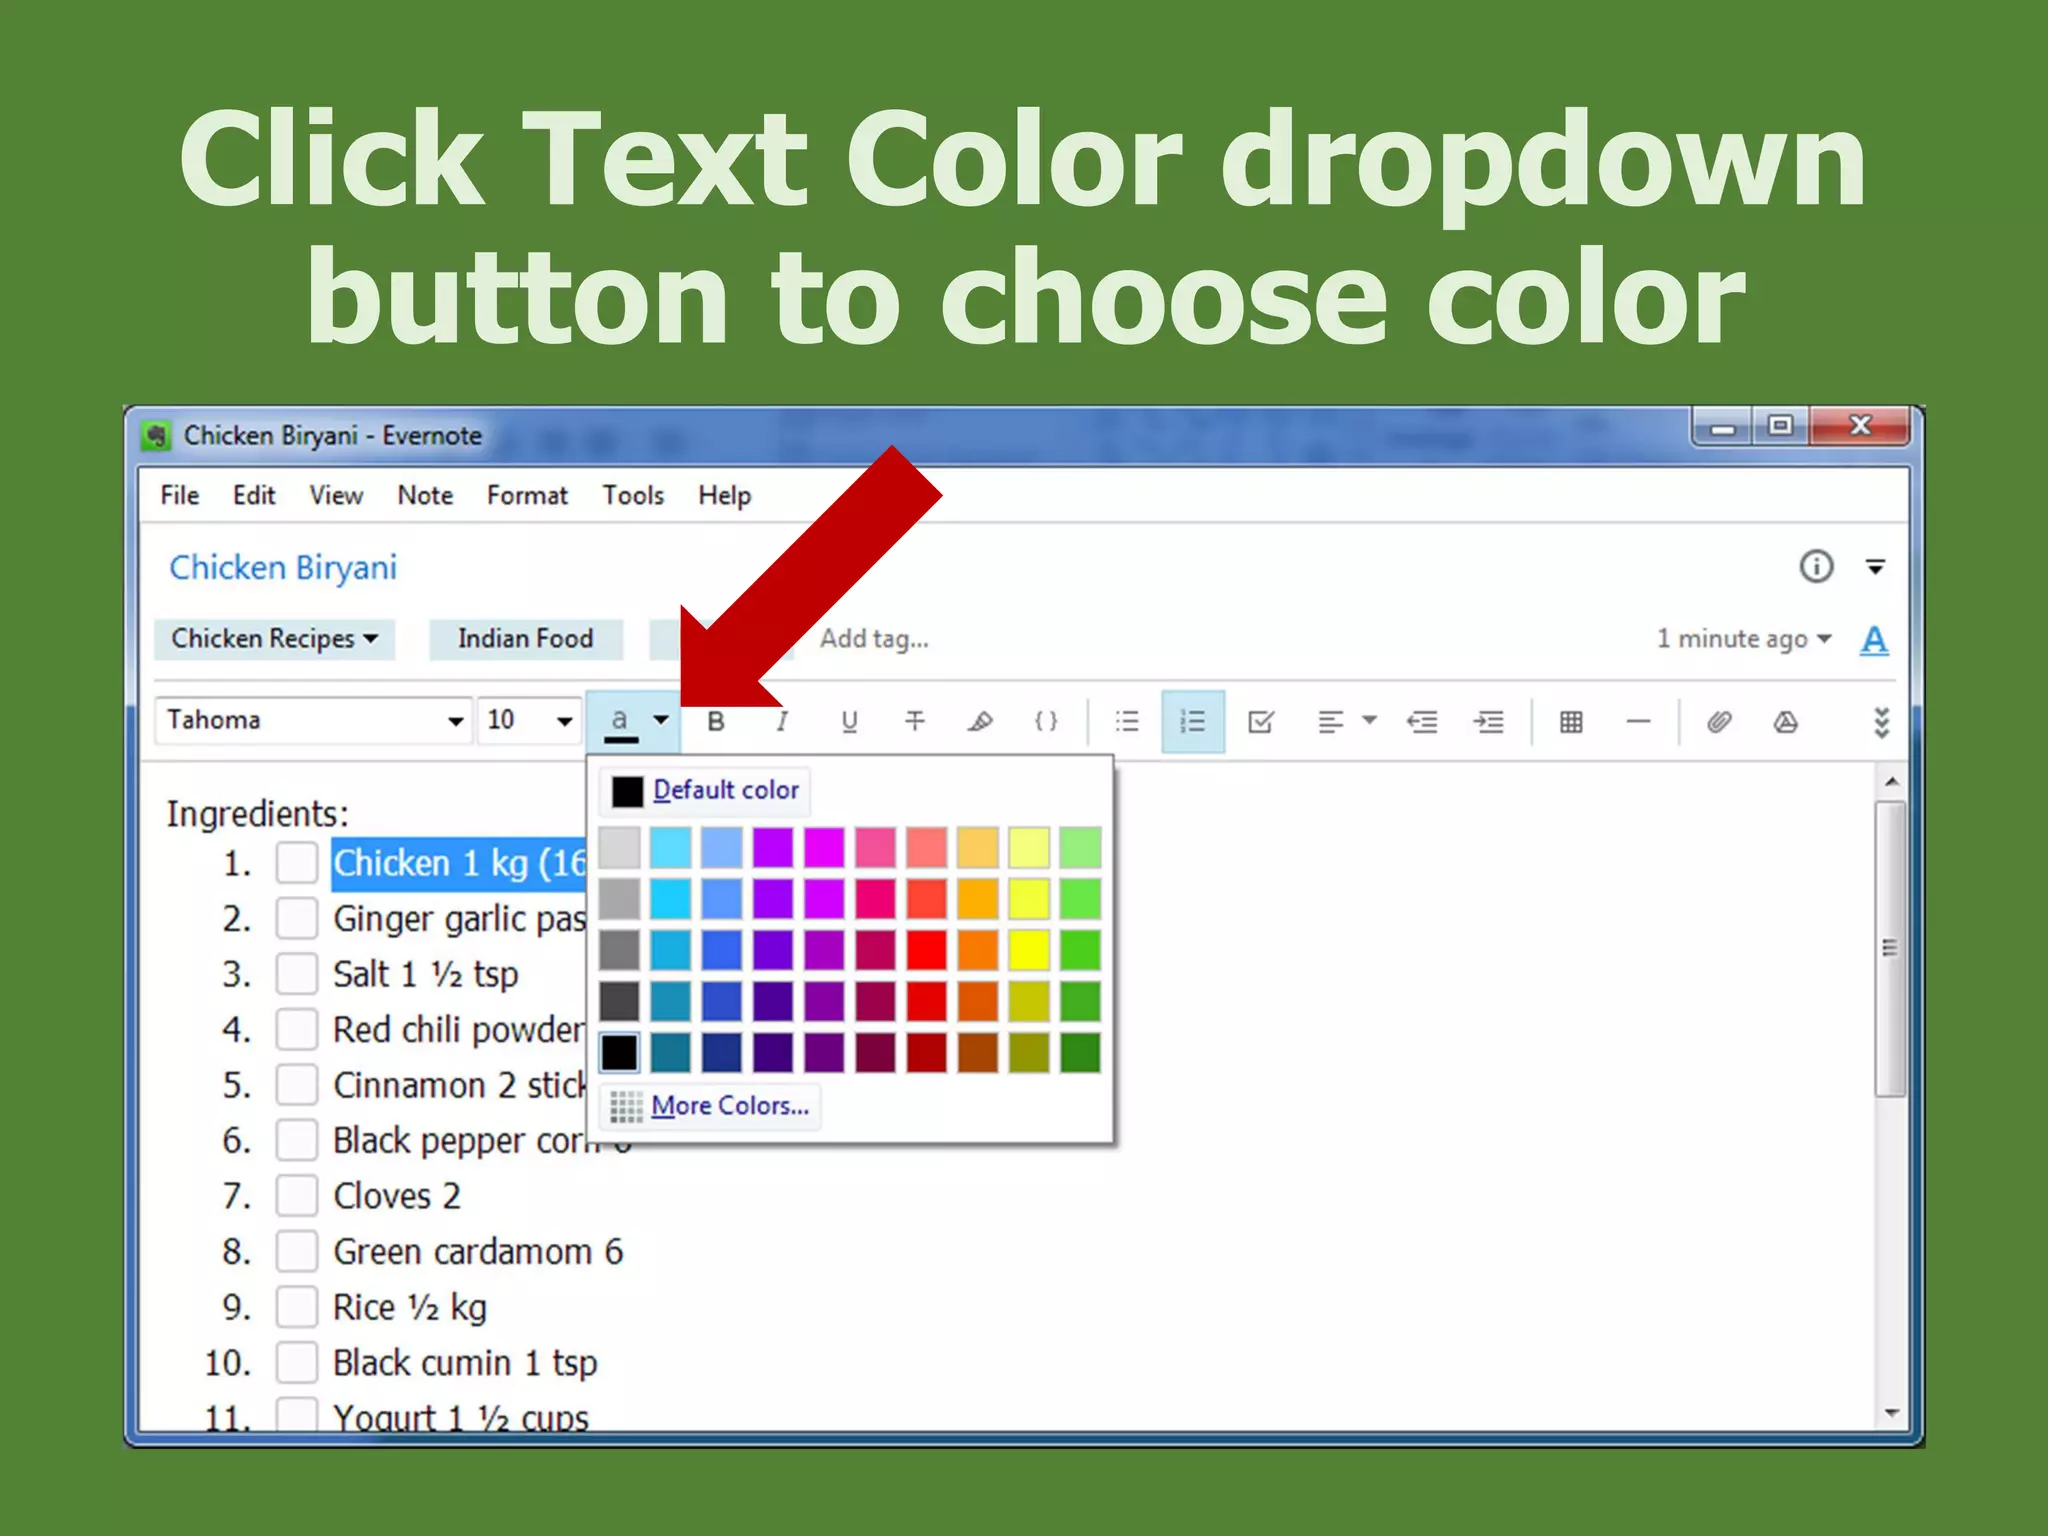
Task: Apply strikethrough formatting
Action: (x=915, y=721)
